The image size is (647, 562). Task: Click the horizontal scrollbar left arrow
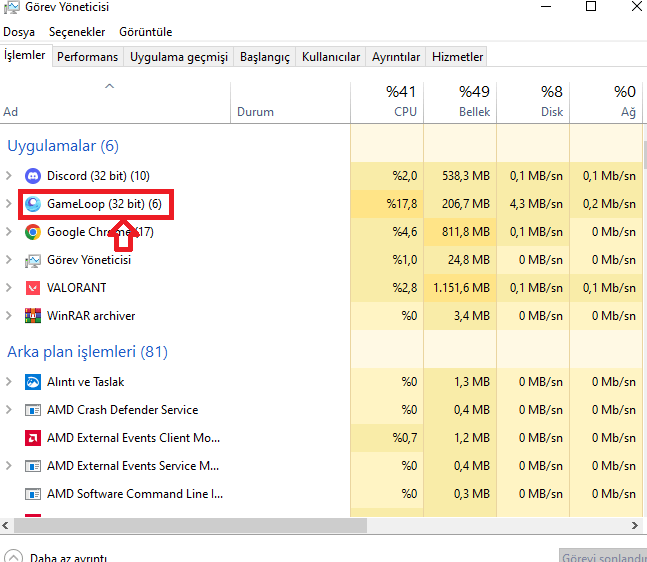[x=5, y=526]
